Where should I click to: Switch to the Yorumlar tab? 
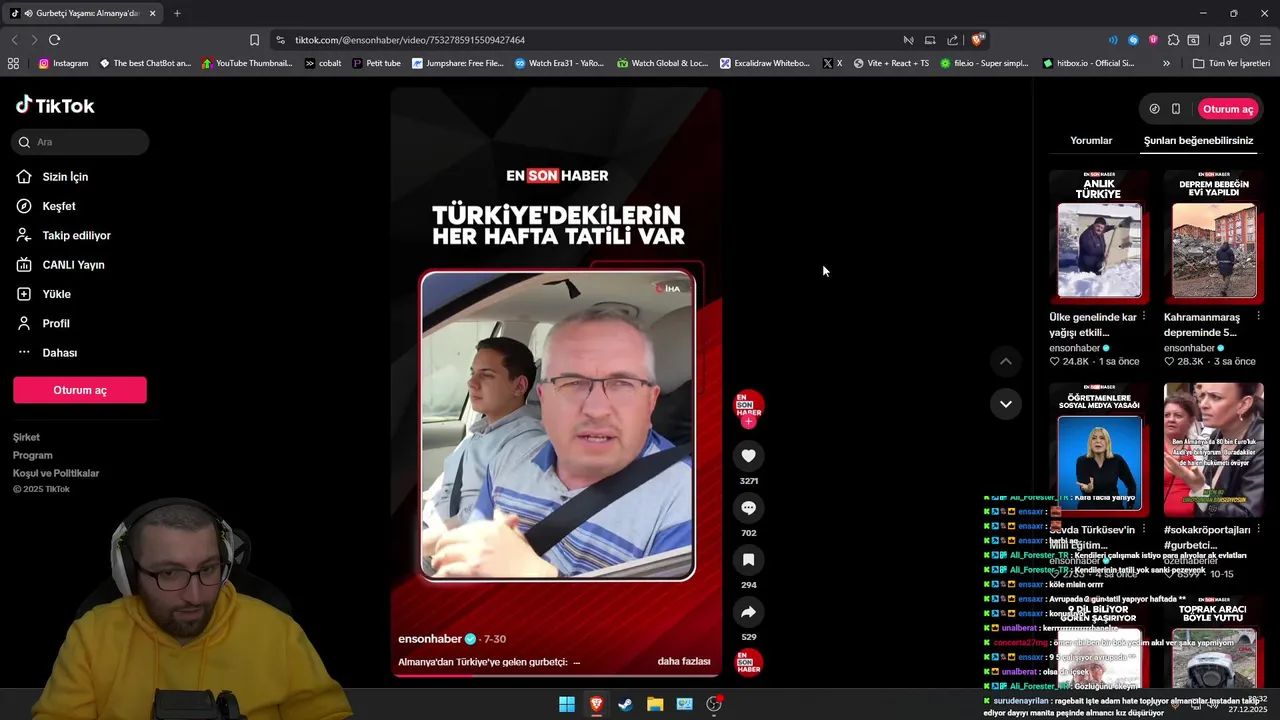[x=1091, y=141]
